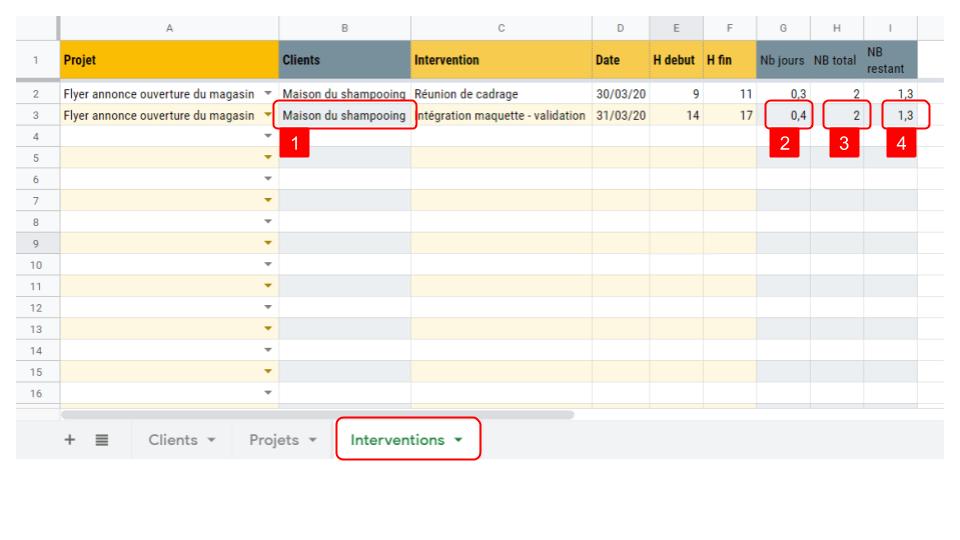
Task: Select Flyer annonce cell in row 2
Action: point(170,94)
